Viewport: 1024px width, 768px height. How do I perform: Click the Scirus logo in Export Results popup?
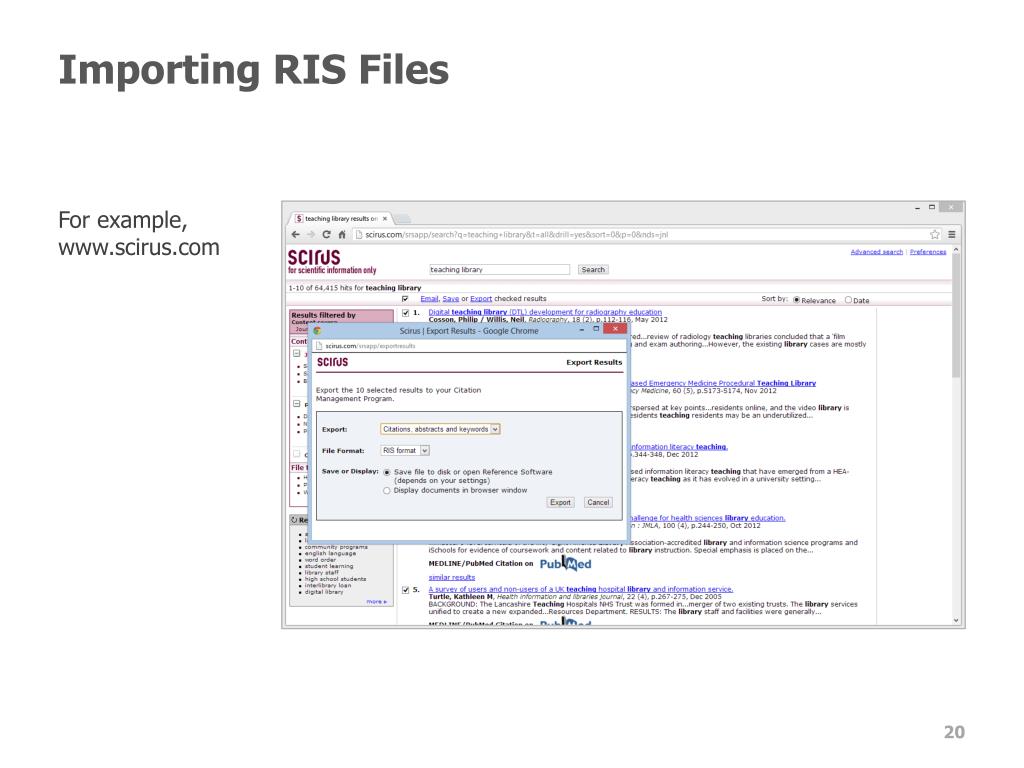click(332, 362)
